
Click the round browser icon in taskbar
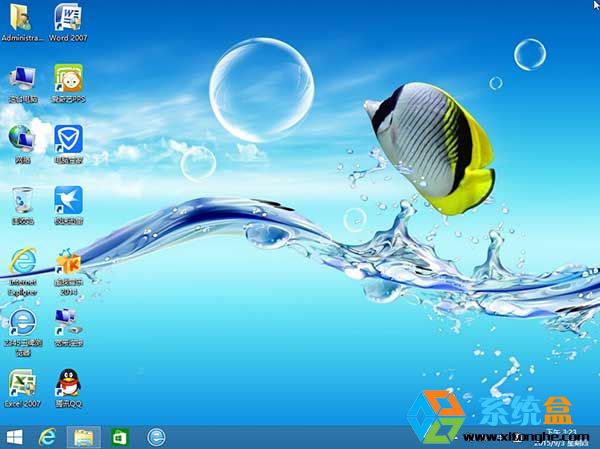point(156,437)
